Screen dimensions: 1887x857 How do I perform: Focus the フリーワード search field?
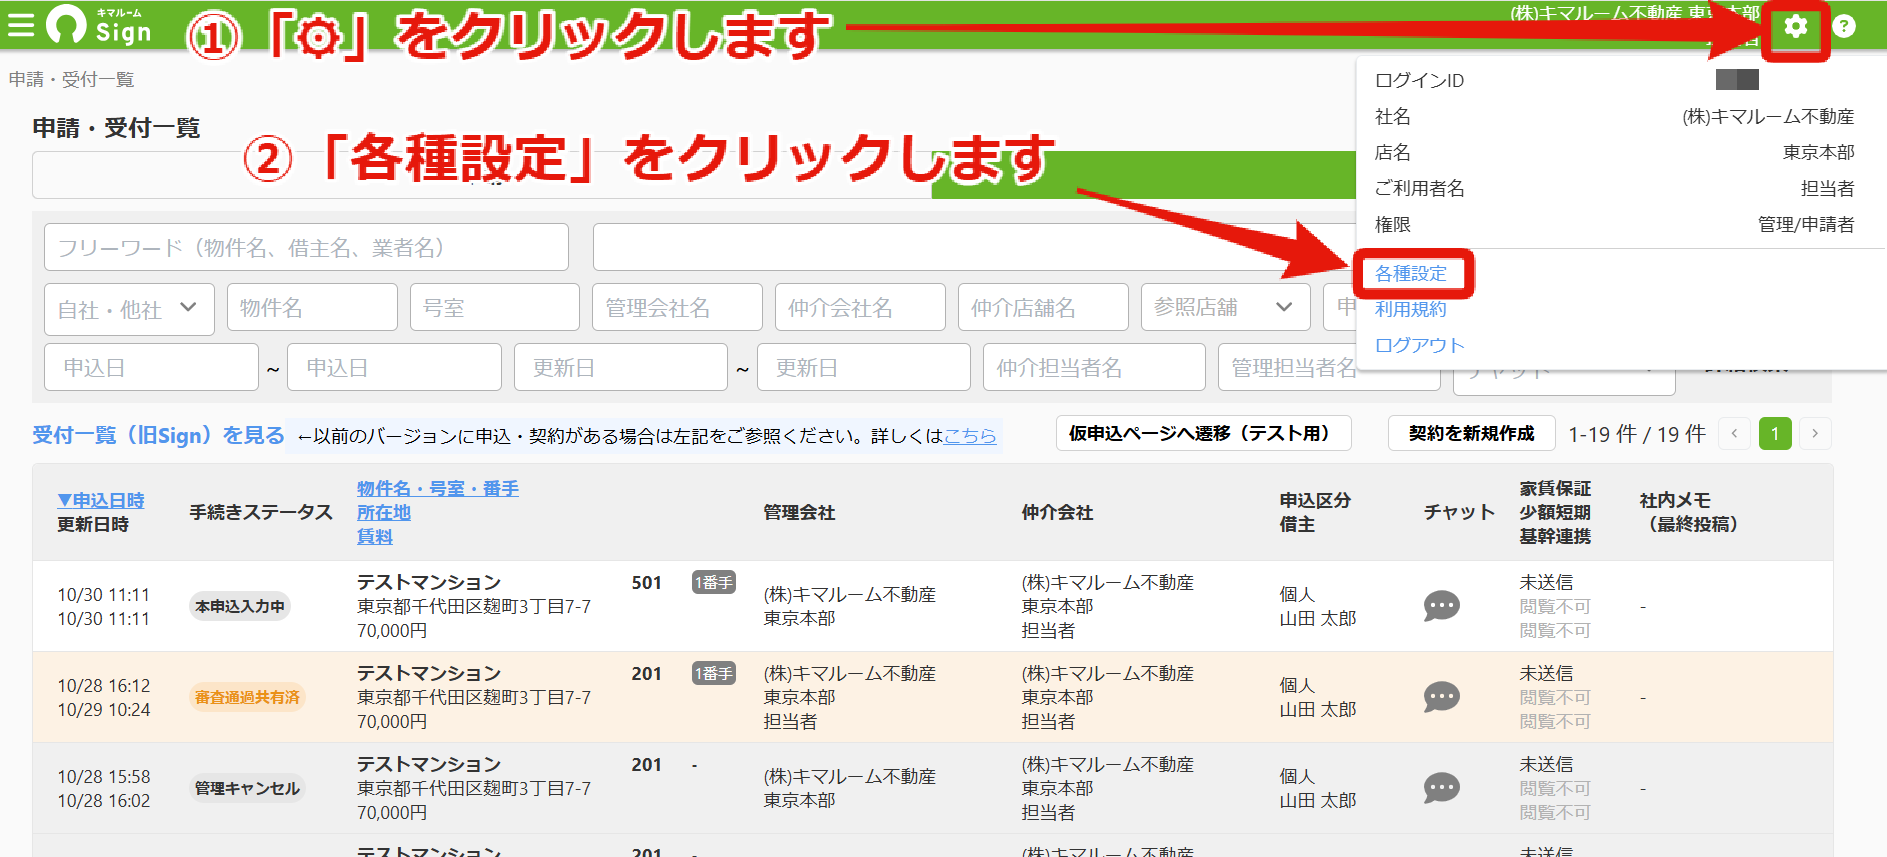(x=306, y=247)
